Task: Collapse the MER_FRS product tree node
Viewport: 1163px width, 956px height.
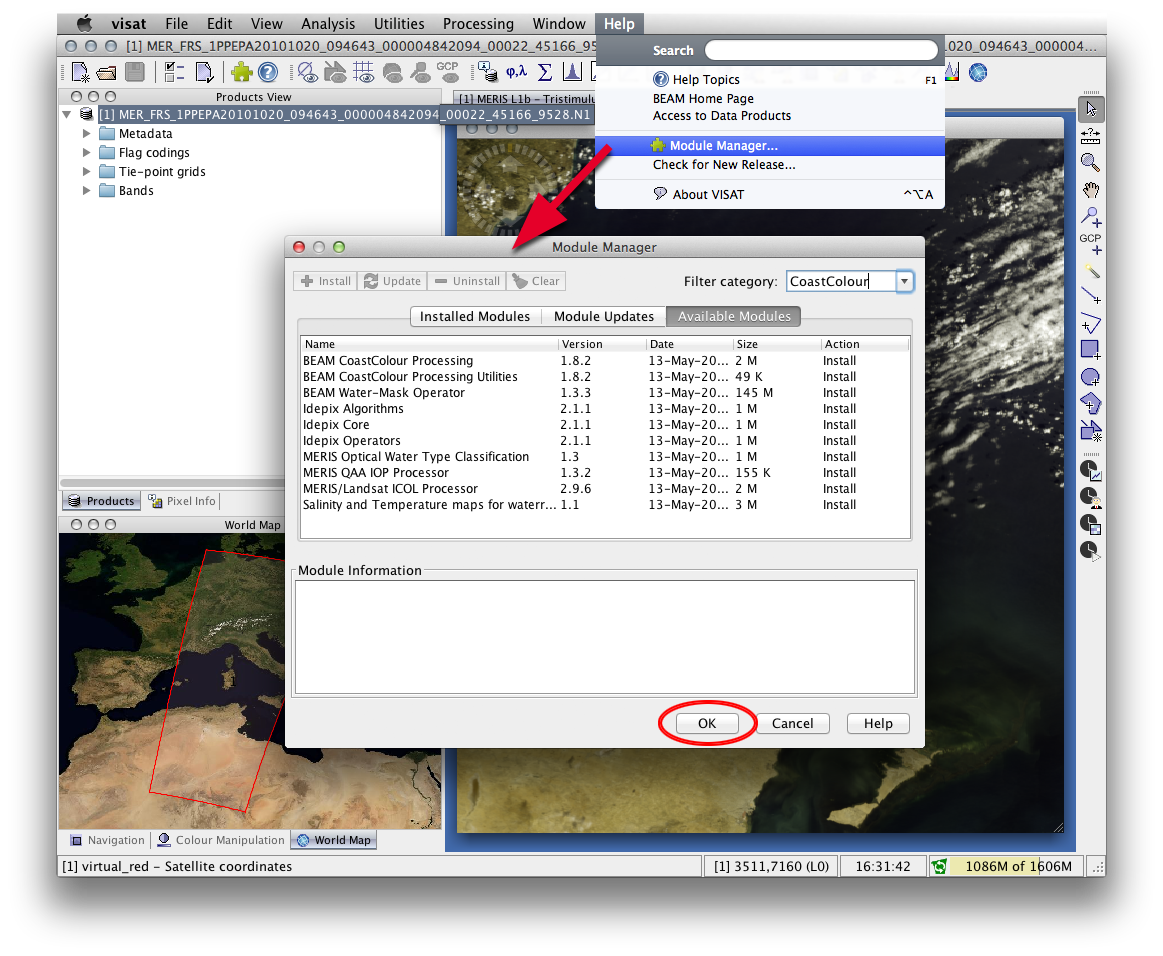Action: [67, 114]
